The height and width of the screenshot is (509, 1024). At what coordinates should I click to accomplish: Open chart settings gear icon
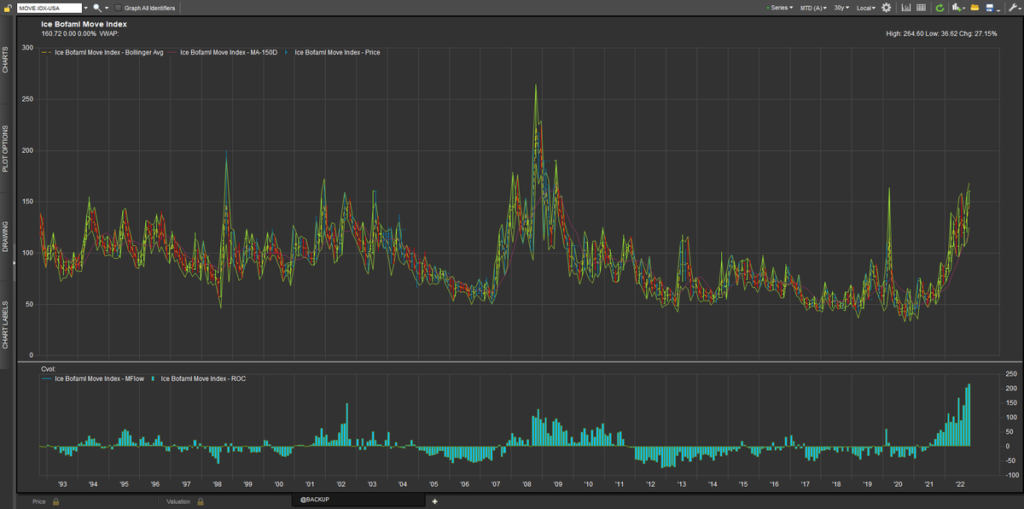[886, 8]
